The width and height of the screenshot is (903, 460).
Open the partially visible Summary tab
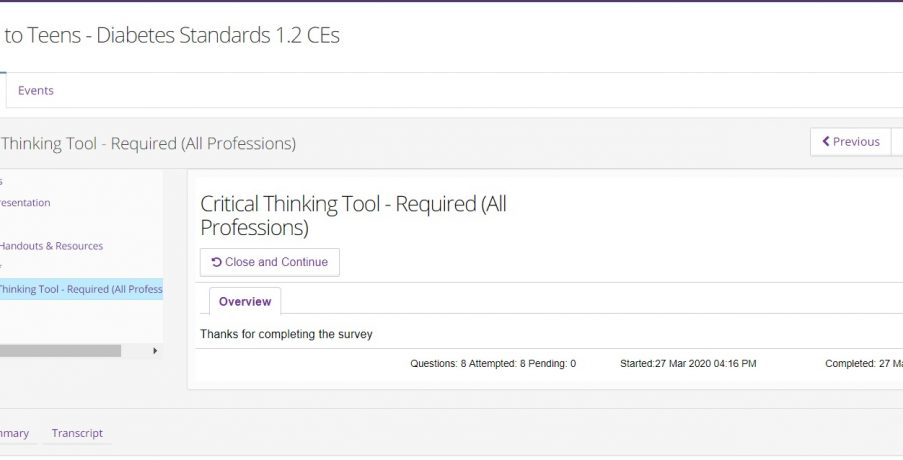coord(14,433)
